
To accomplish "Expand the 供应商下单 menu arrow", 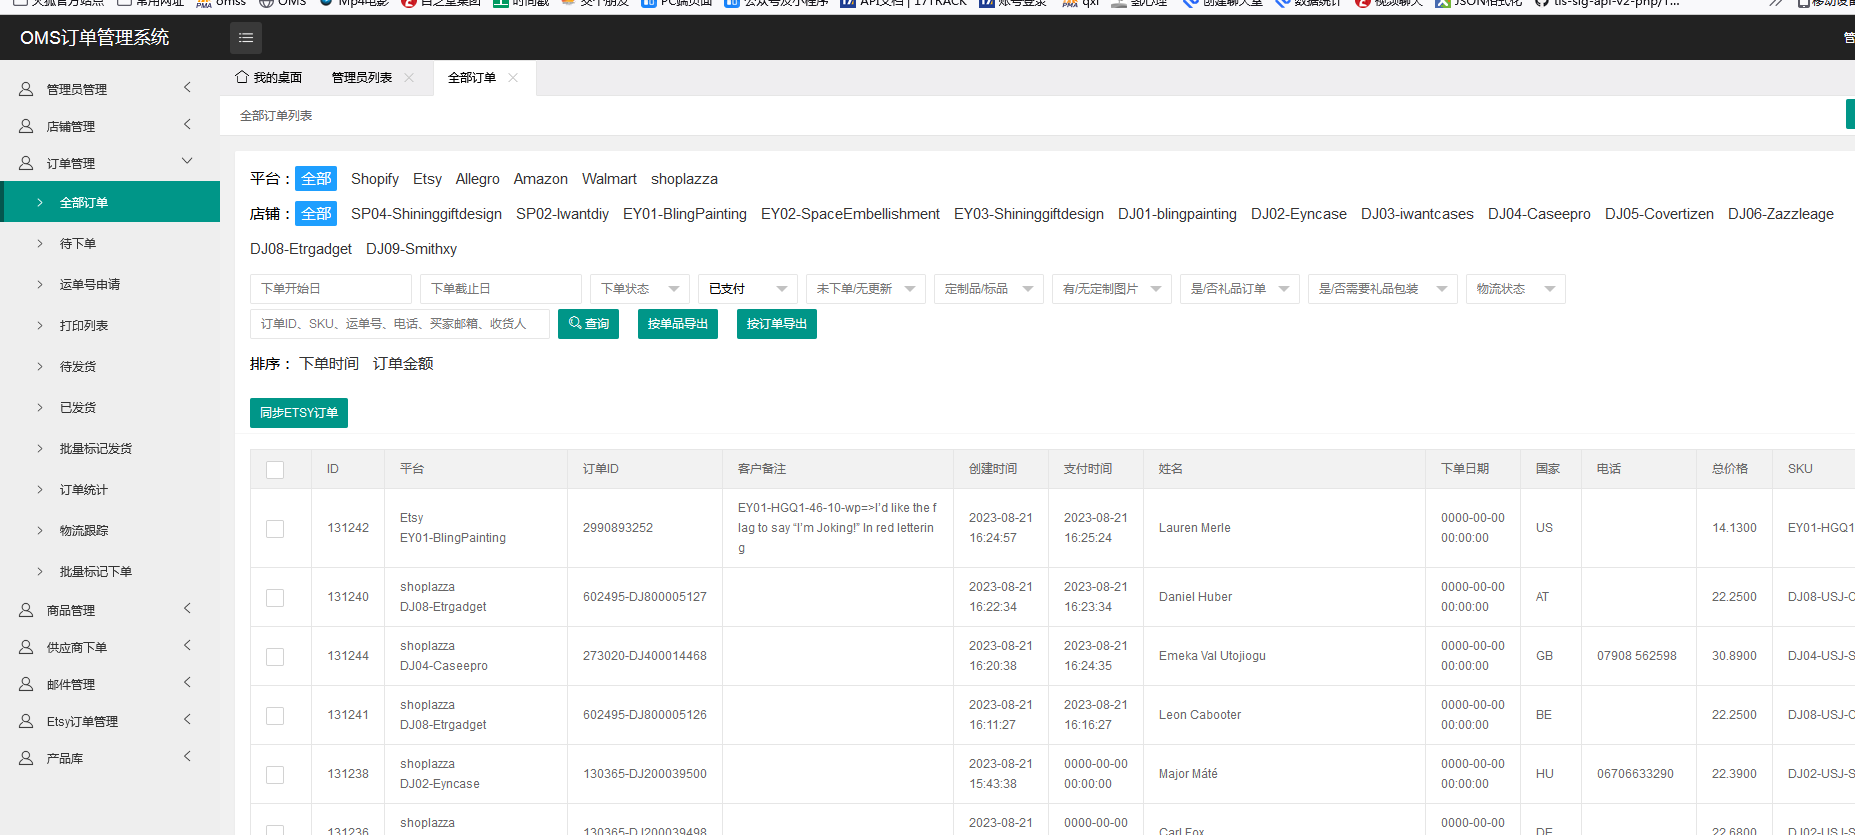I will click(x=187, y=646).
